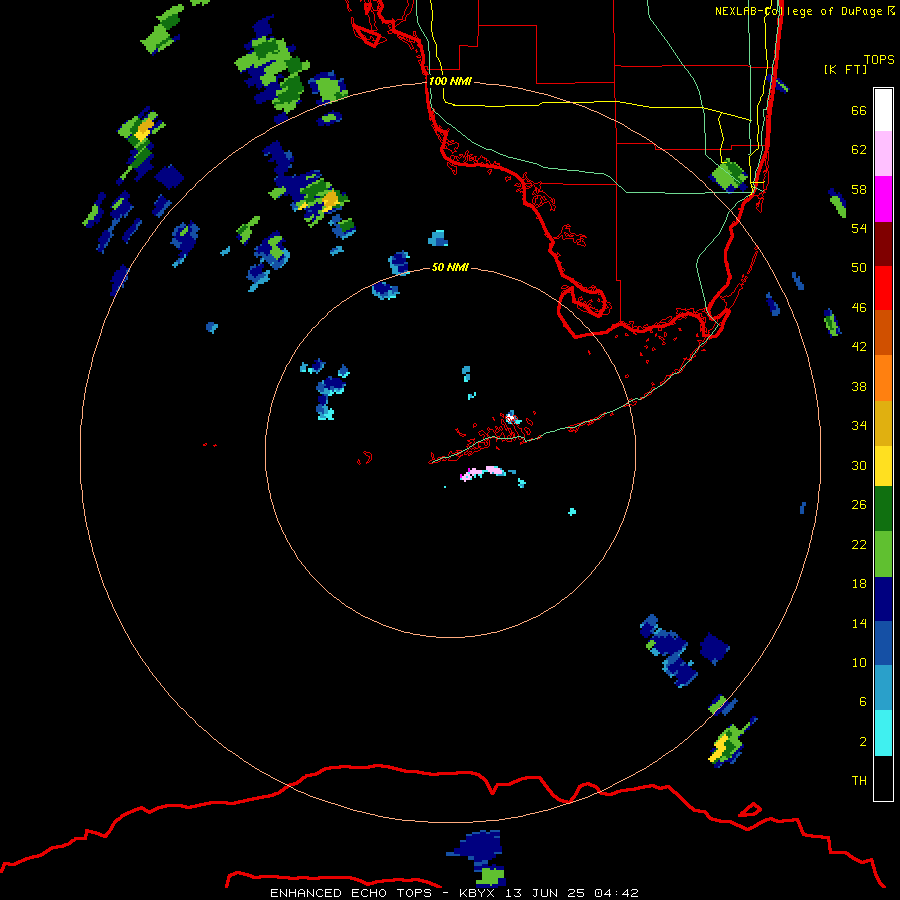
Task: Click the legend value 26
Action: (859, 505)
